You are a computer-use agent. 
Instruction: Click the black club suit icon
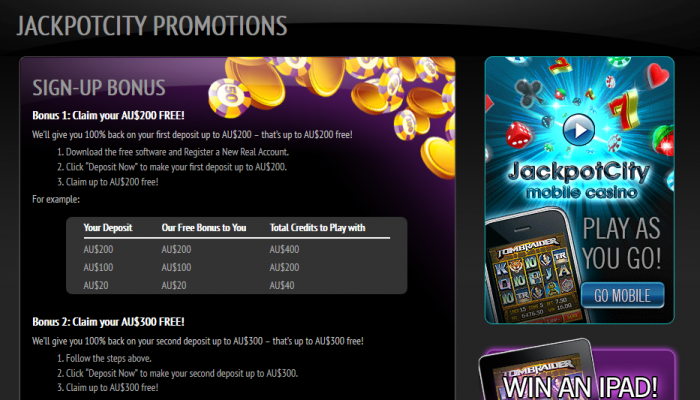(x=529, y=93)
